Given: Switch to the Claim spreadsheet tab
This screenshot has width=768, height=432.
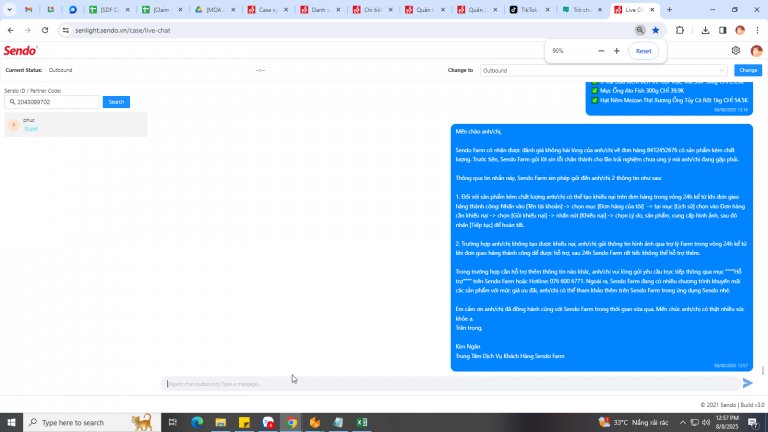Looking at the screenshot, I should click(162, 10).
